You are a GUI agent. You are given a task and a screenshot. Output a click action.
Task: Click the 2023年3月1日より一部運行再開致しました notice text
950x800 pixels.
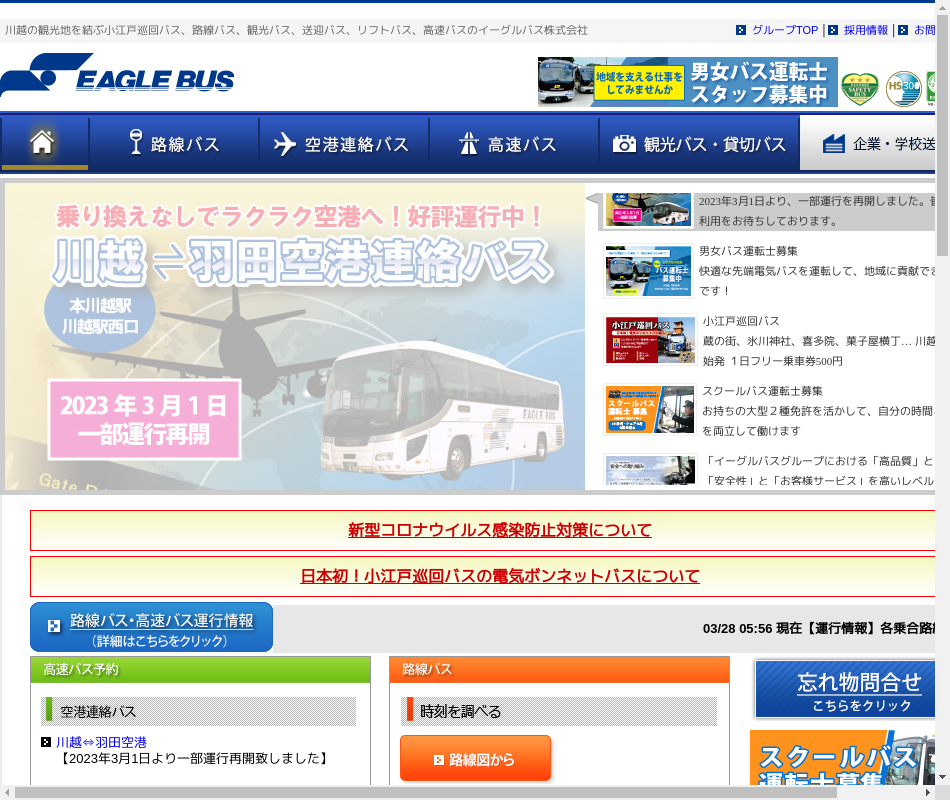194,758
